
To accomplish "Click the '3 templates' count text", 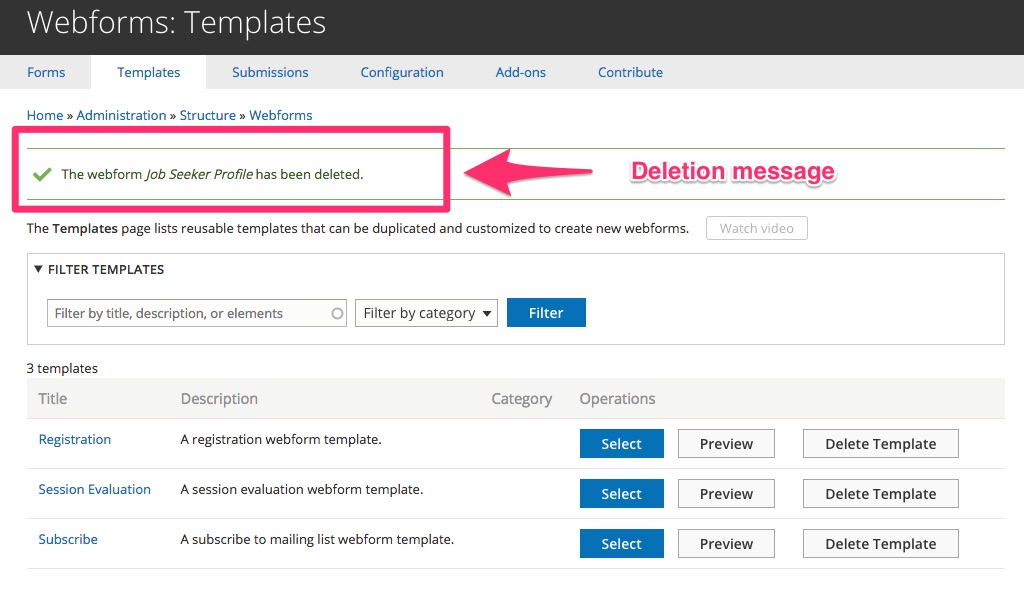I will [62, 368].
